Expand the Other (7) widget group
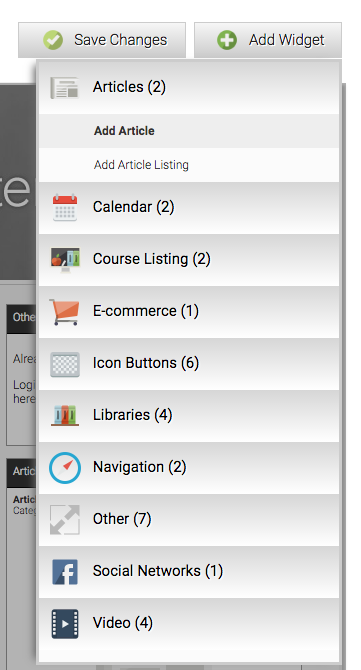The height and width of the screenshot is (670, 361). click(189, 520)
